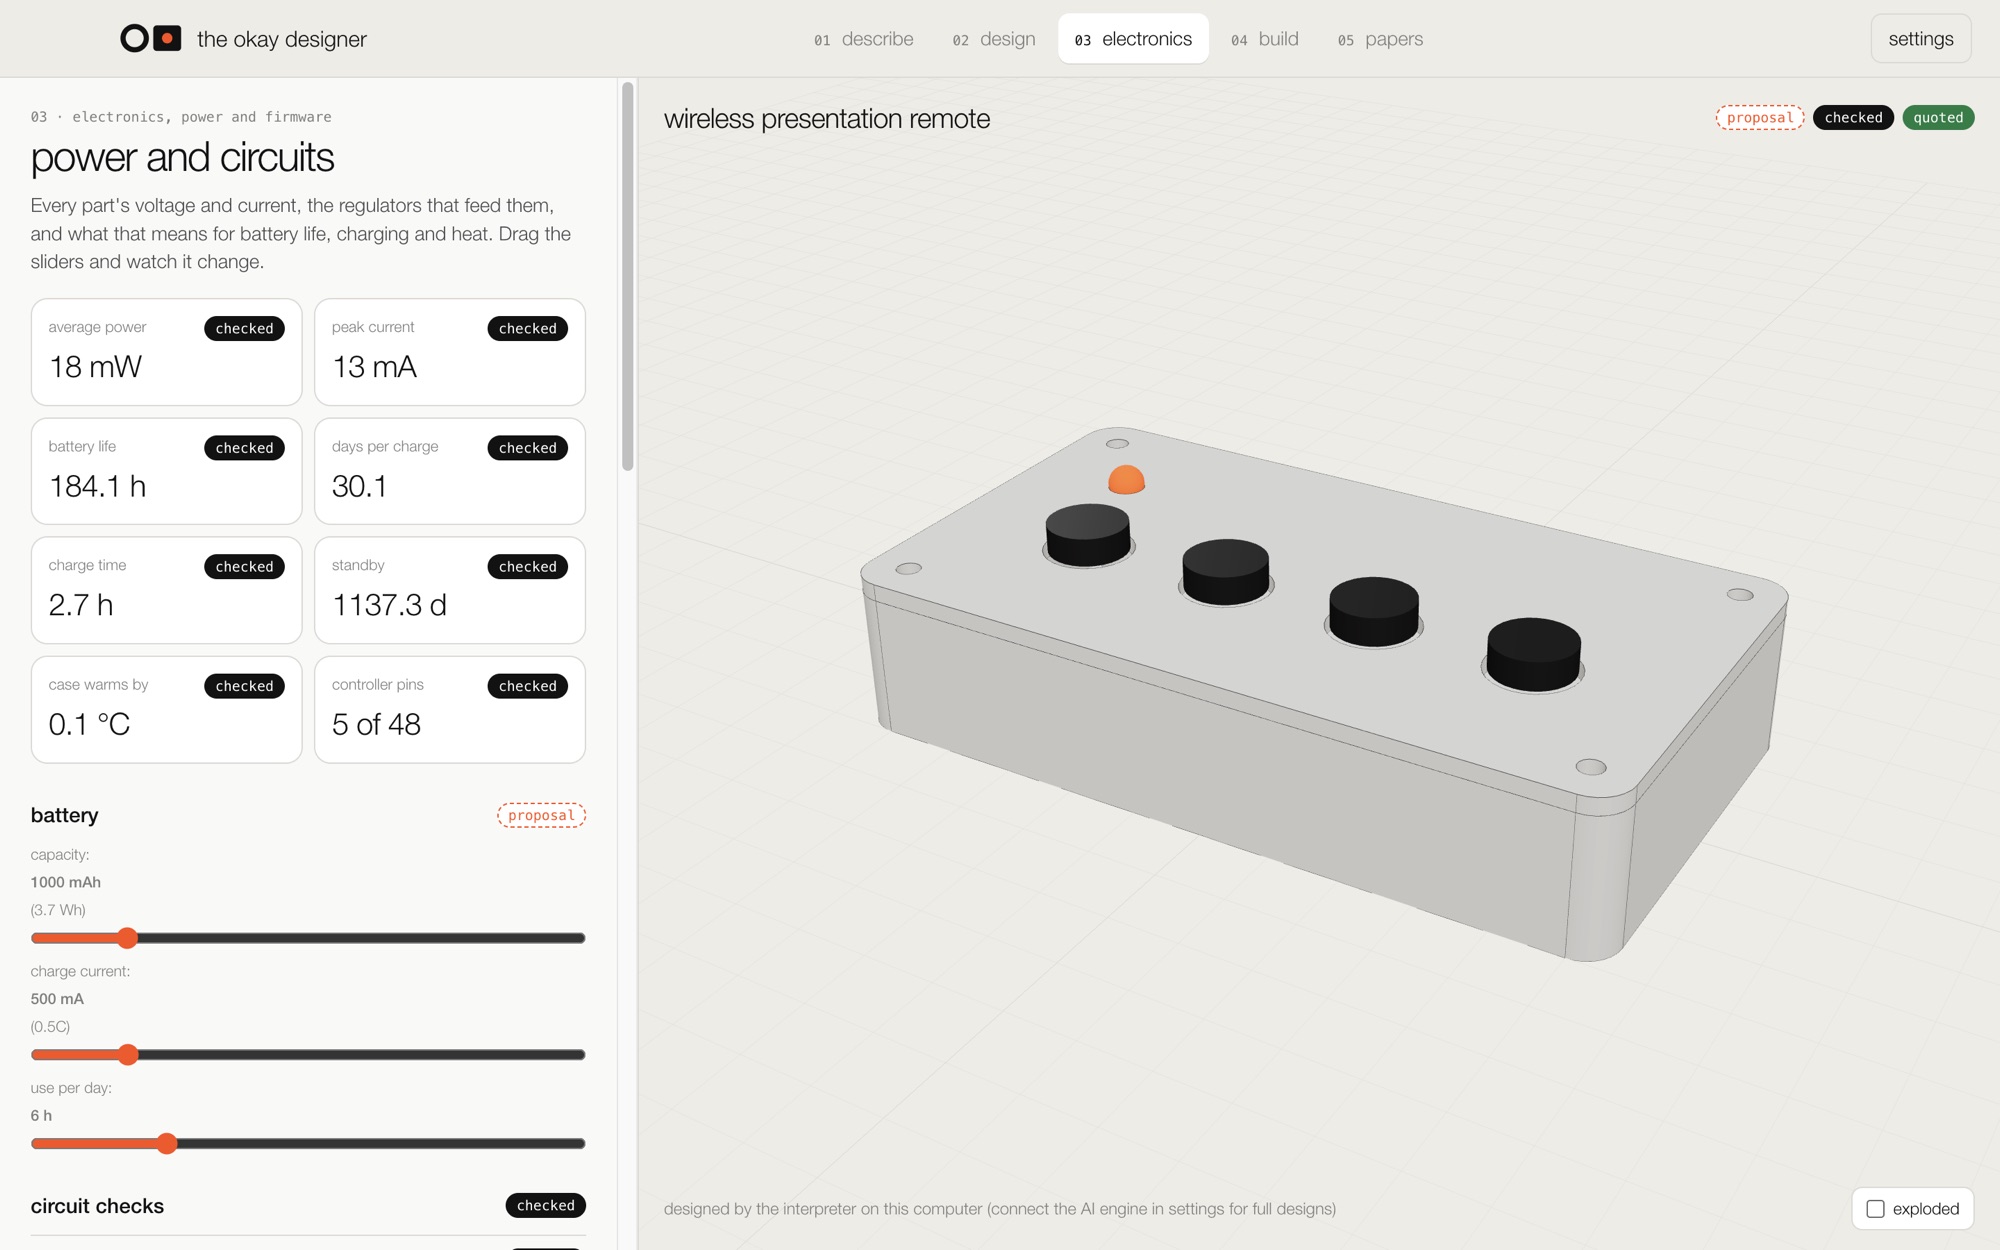The height and width of the screenshot is (1250, 2000).
Task: Select the battery life 184.1 h card
Action: pos(167,471)
